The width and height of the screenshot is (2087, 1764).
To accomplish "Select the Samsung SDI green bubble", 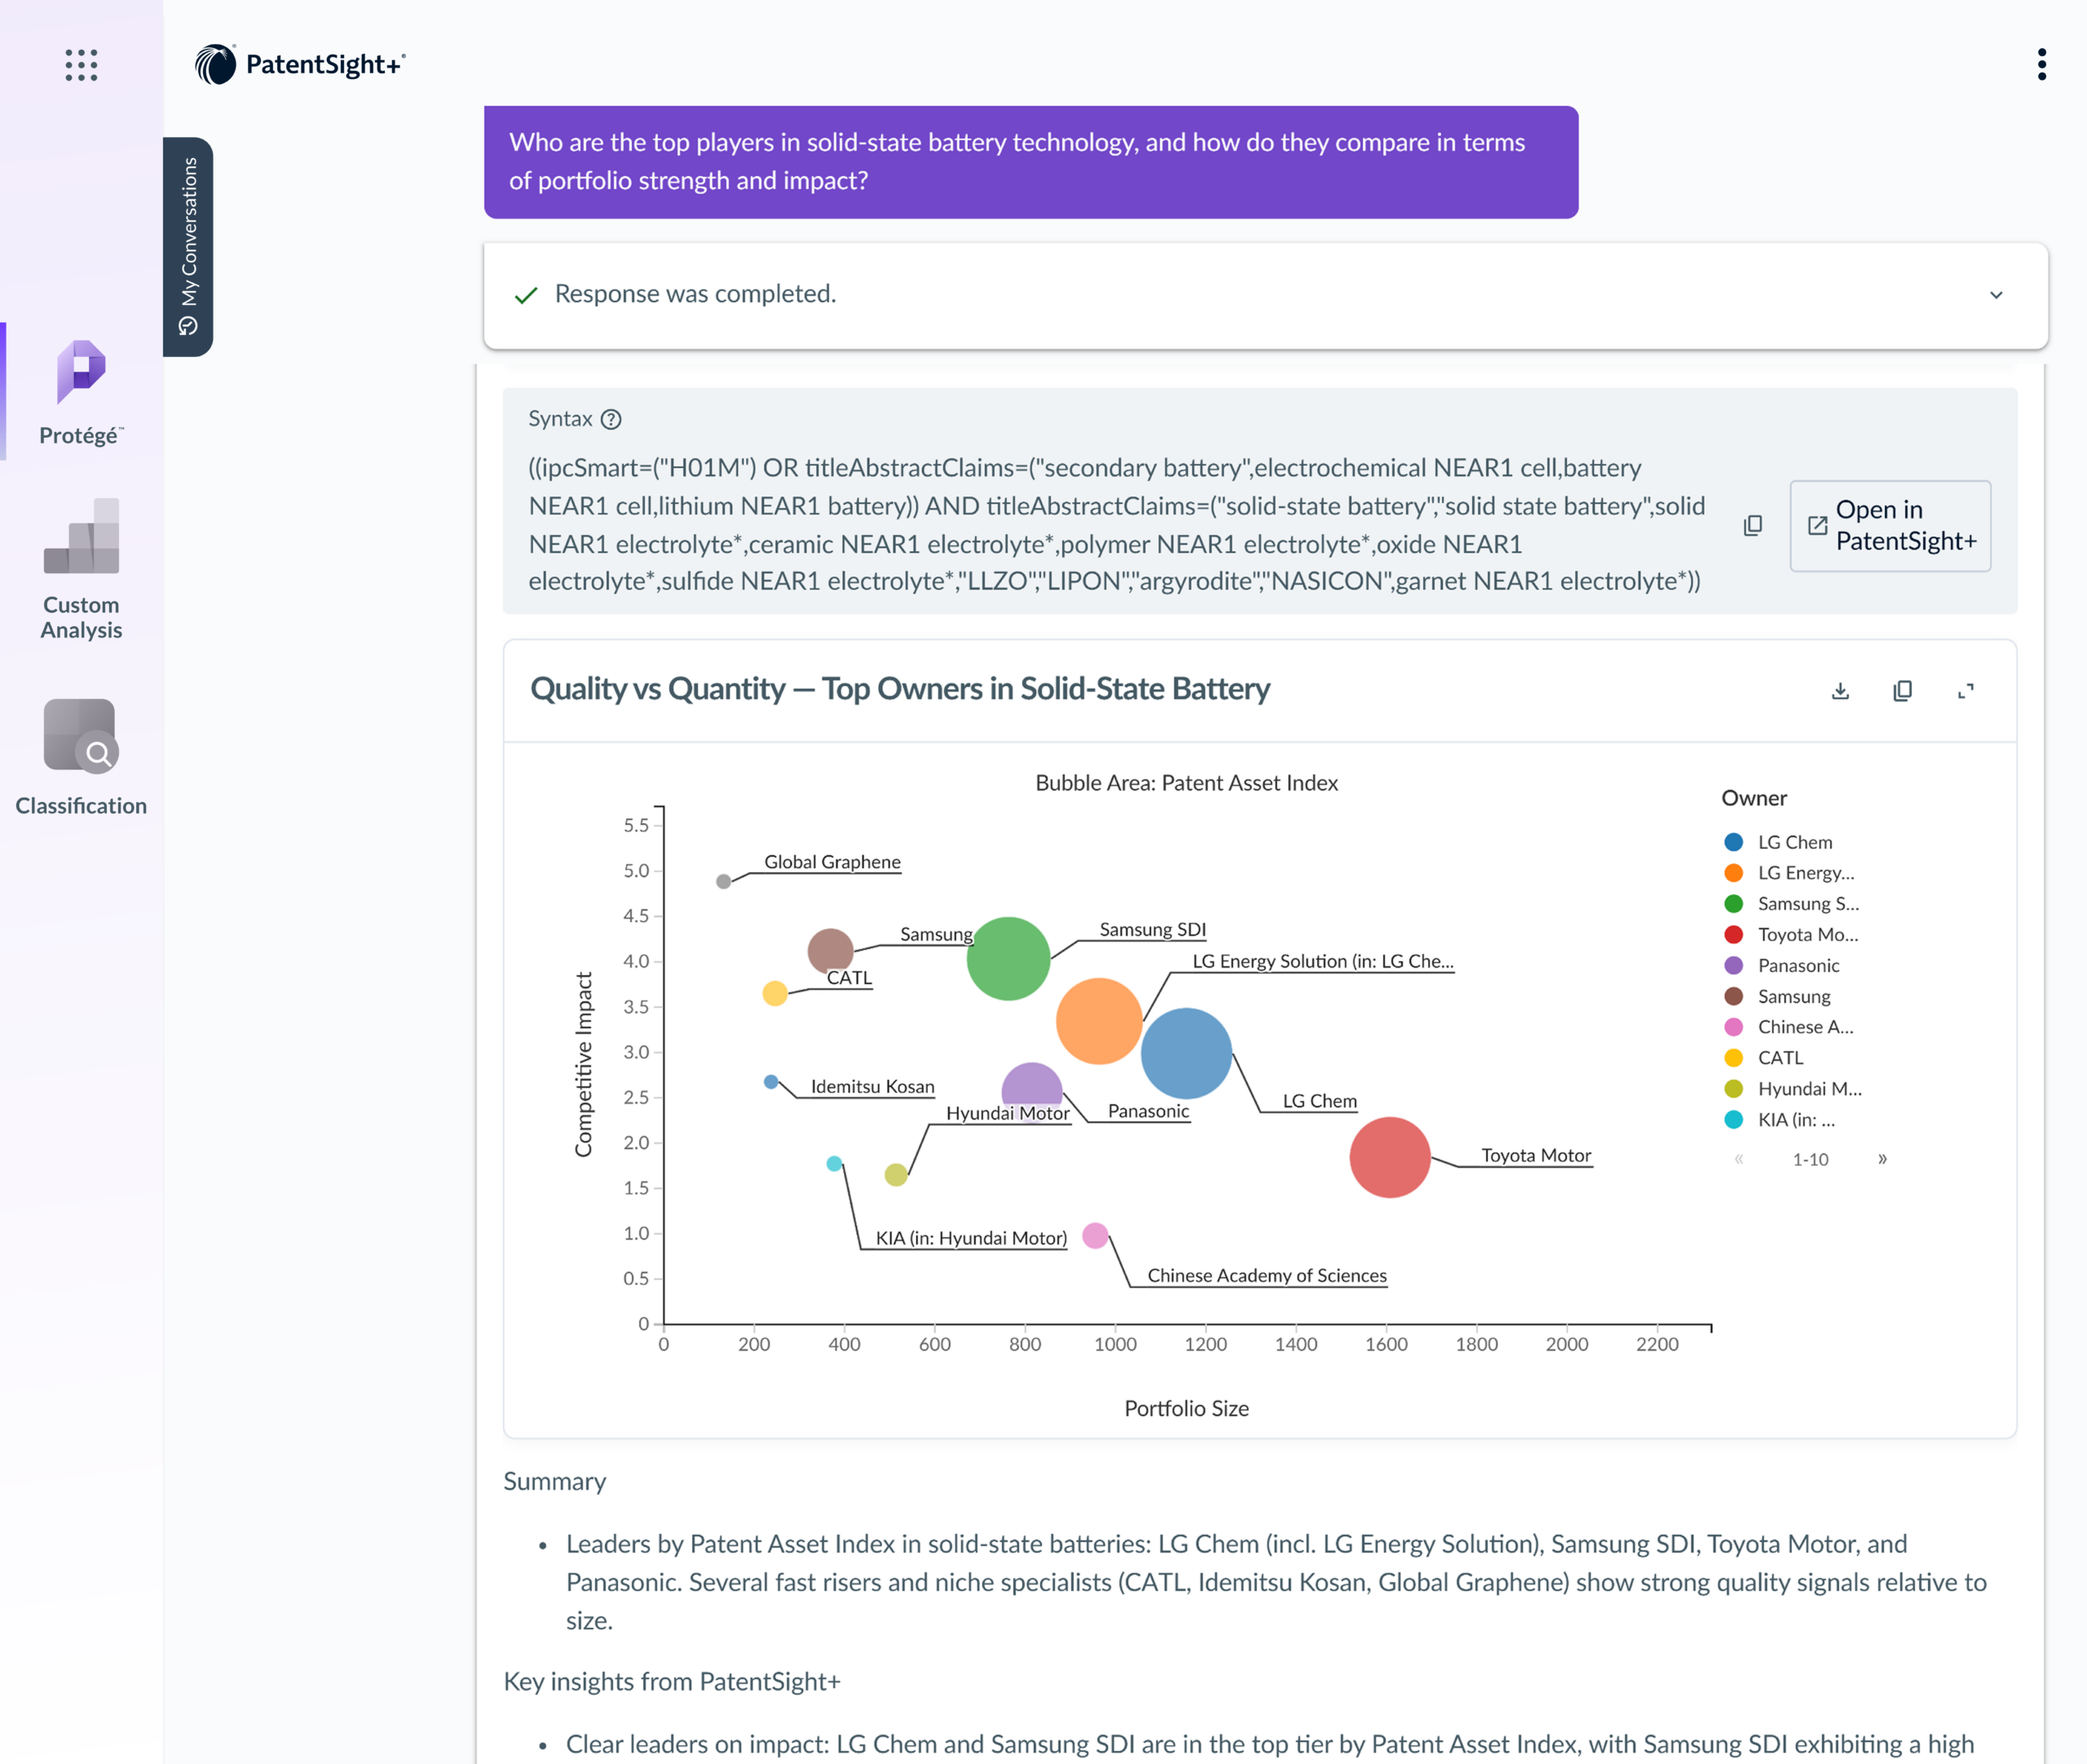I will coord(1008,958).
